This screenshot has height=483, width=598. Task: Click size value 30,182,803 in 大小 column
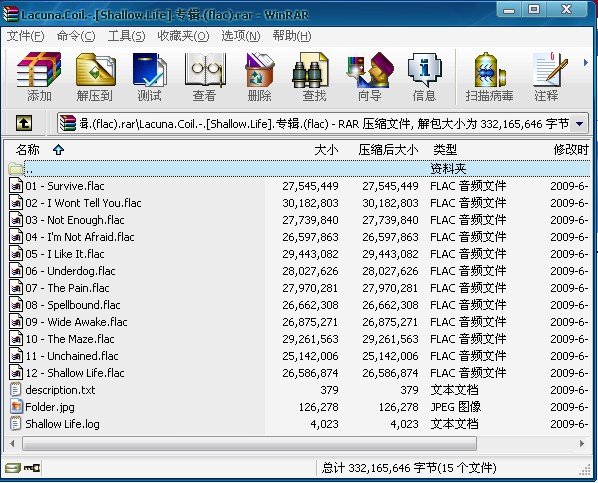[x=310, y=203]
